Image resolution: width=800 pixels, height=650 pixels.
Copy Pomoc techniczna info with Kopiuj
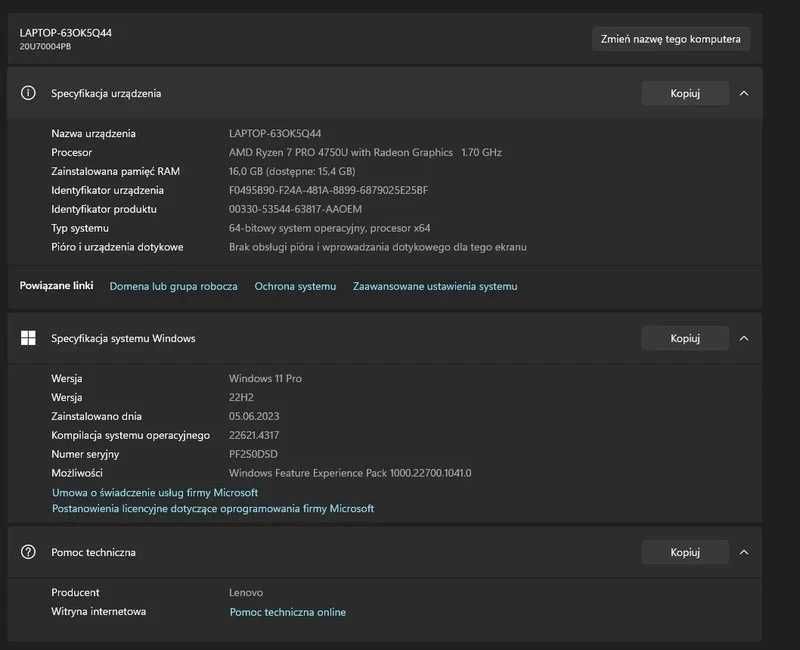[x=685, y=552]
